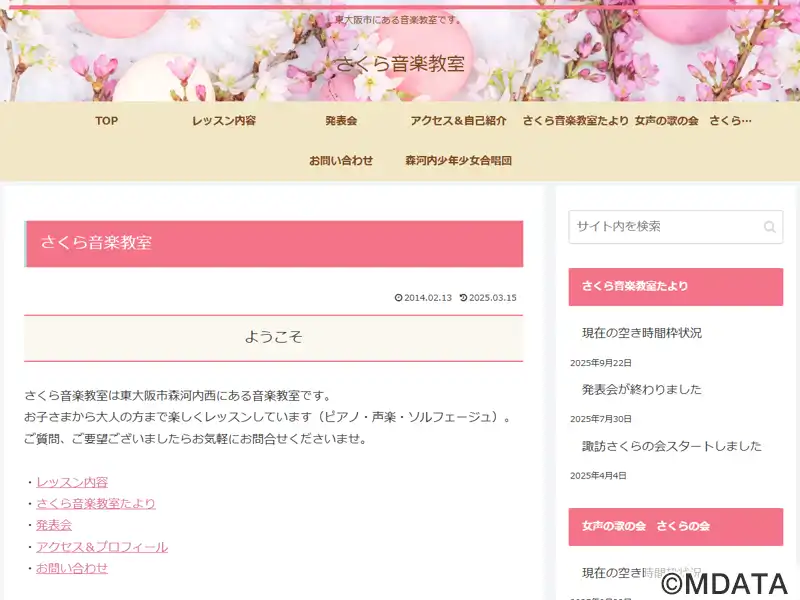Open sidebar post 諏訪さくらの会スタートしました
800x600 pixels.
(672, 446)
